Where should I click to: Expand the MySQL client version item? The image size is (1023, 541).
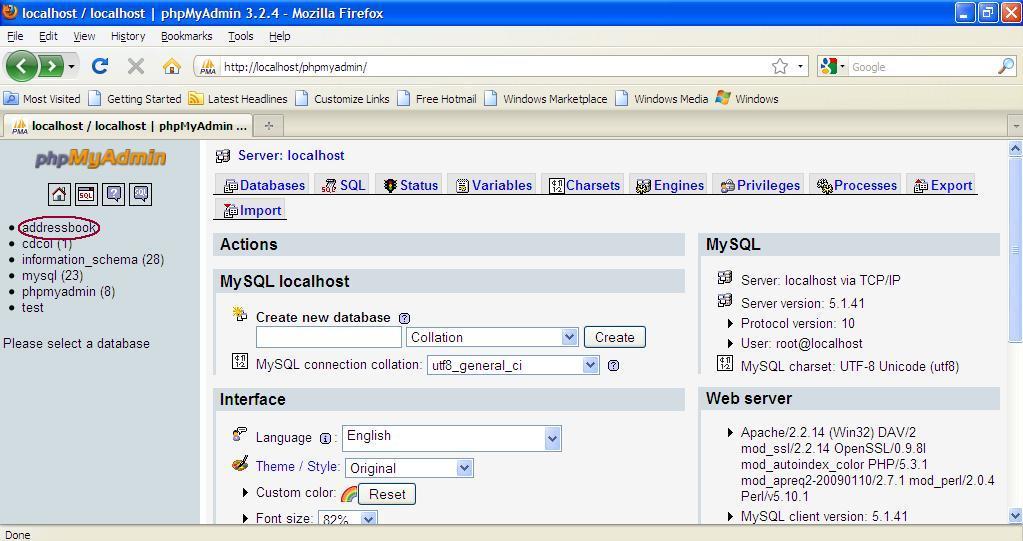coord(730,517)
